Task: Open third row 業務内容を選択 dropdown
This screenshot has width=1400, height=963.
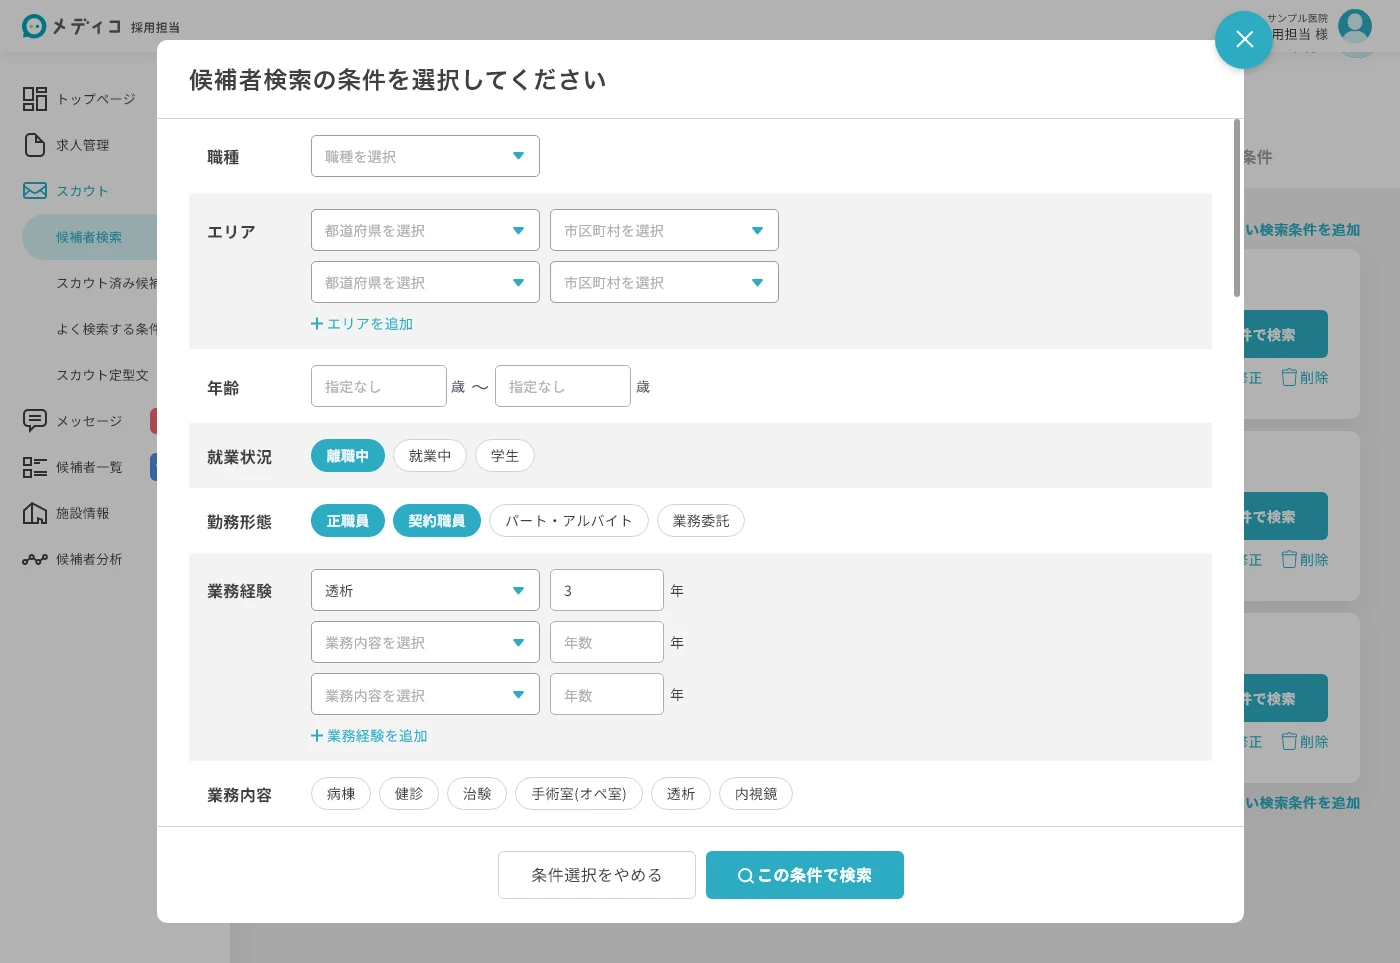Action: pyautogui.click(x=425, y=694)
